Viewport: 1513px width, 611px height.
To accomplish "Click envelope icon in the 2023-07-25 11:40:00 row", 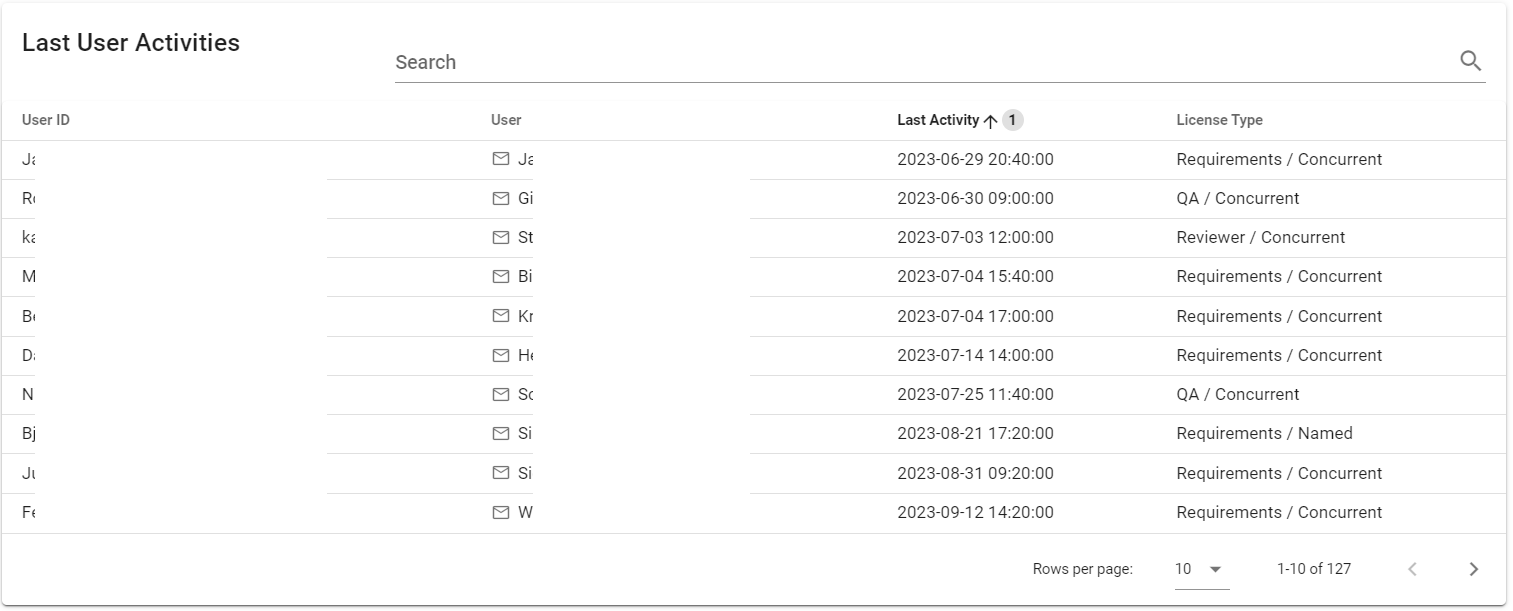I will coord(501,394).
